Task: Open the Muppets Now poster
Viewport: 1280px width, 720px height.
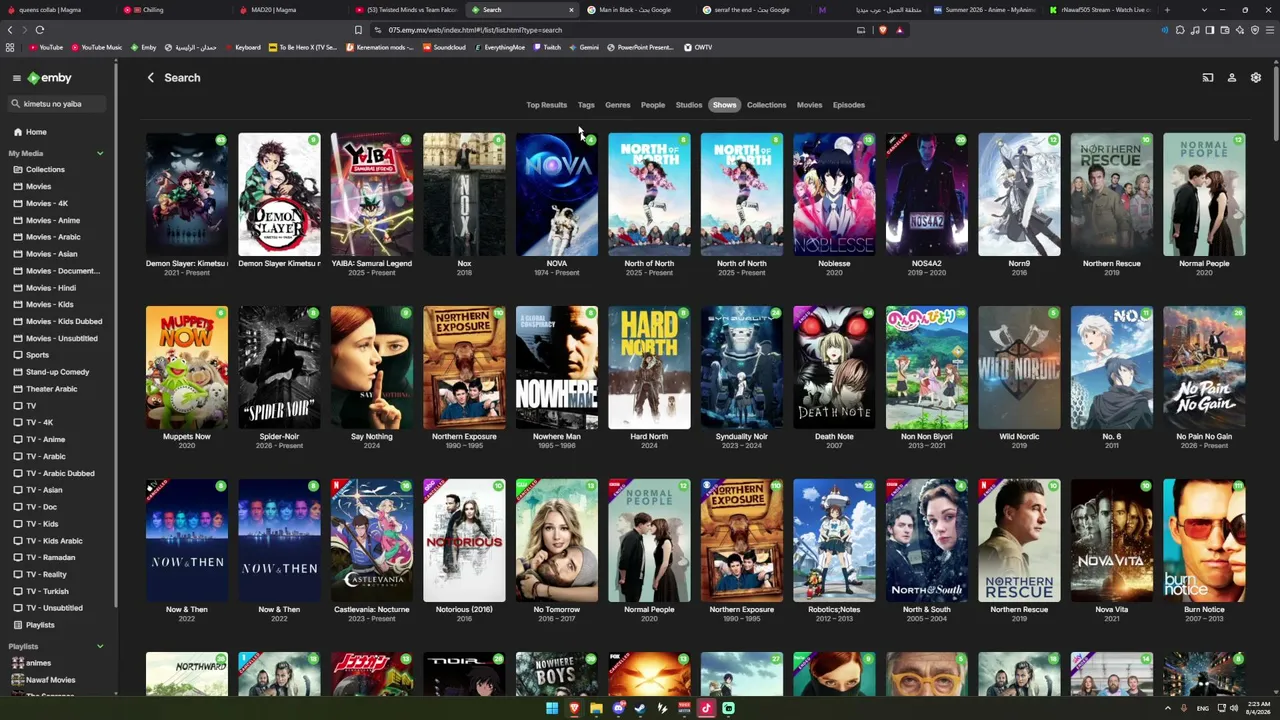Action: pos(187,367)
